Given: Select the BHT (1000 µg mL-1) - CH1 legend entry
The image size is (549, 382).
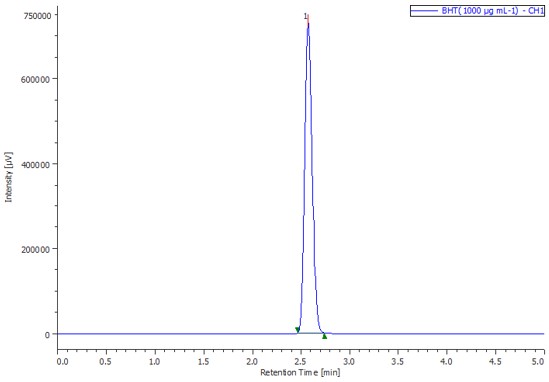Looking at the screenshot, I should [x=477, y=11].
